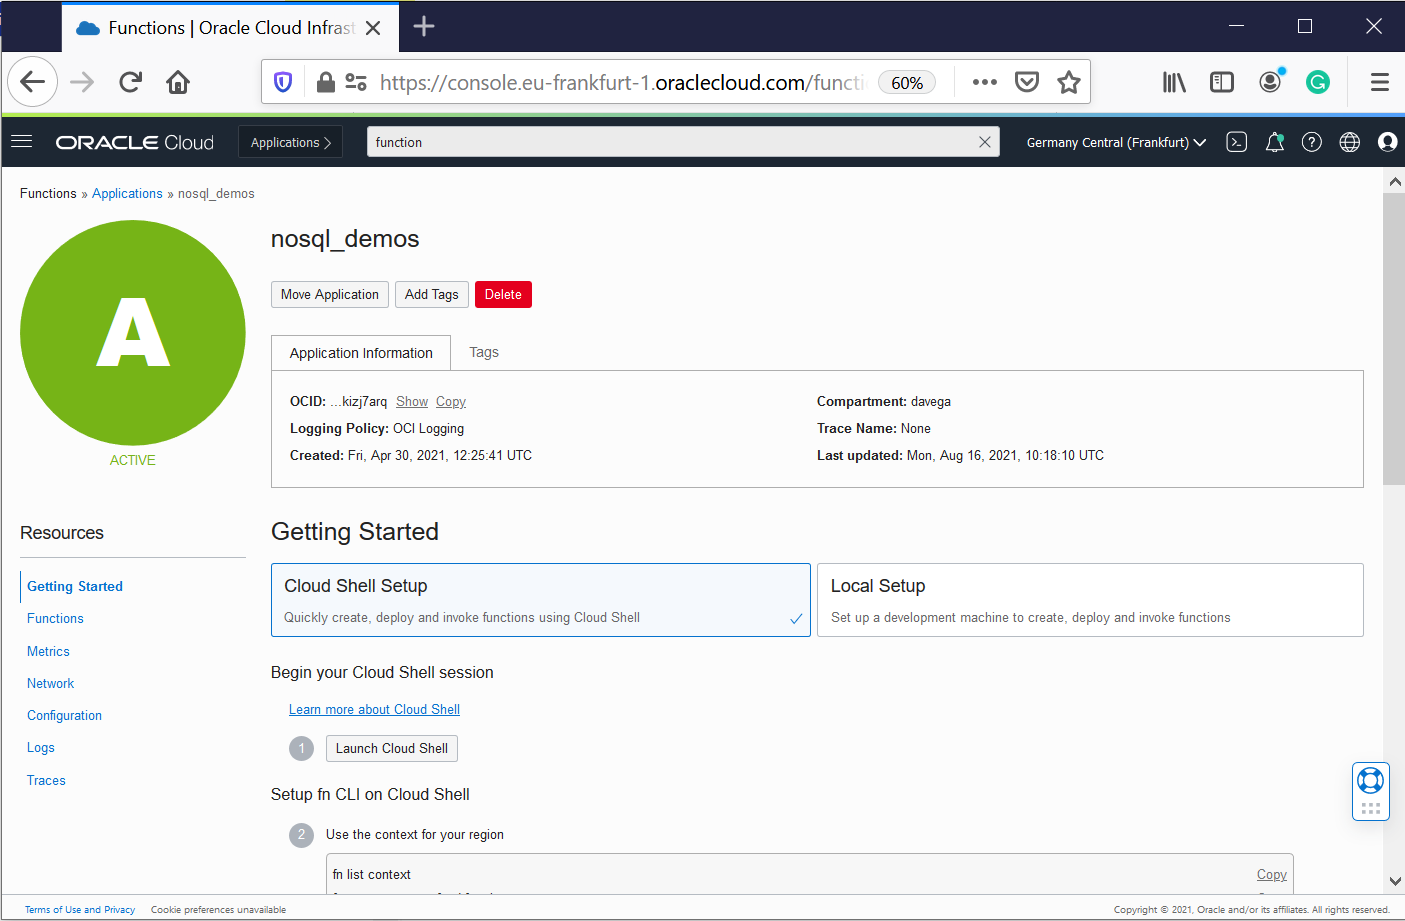
Task: Click the Add Tags button
Action: [432, 294]
